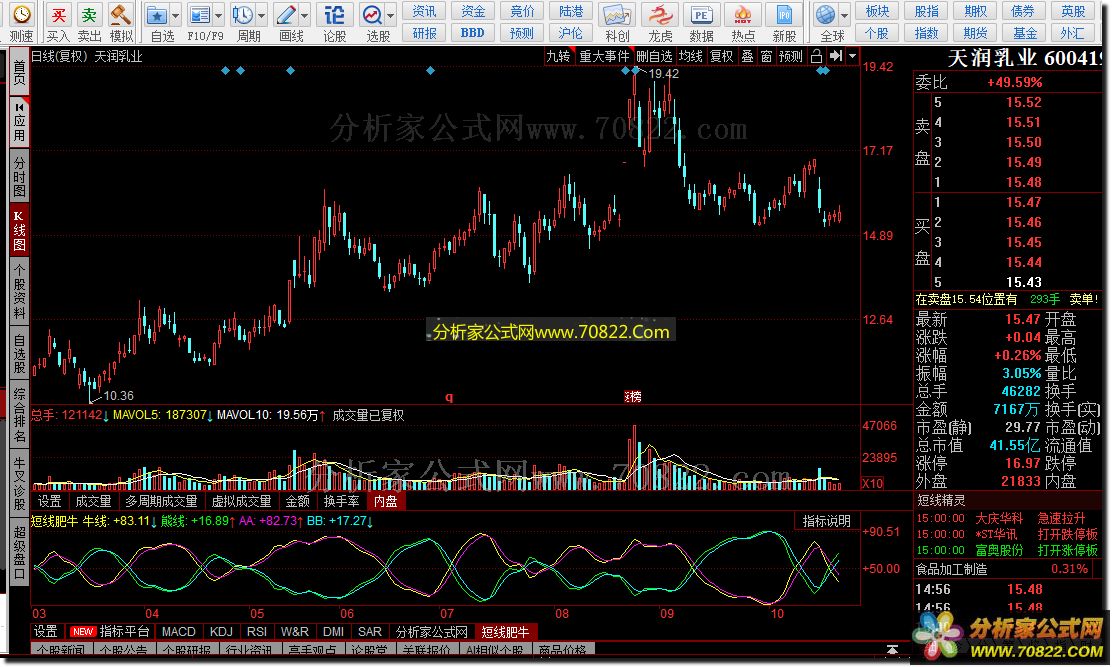Screen dimensions: 1112x667
Task: Open 综合排名 ranking side tab
Action: click(x=19, y=415)
